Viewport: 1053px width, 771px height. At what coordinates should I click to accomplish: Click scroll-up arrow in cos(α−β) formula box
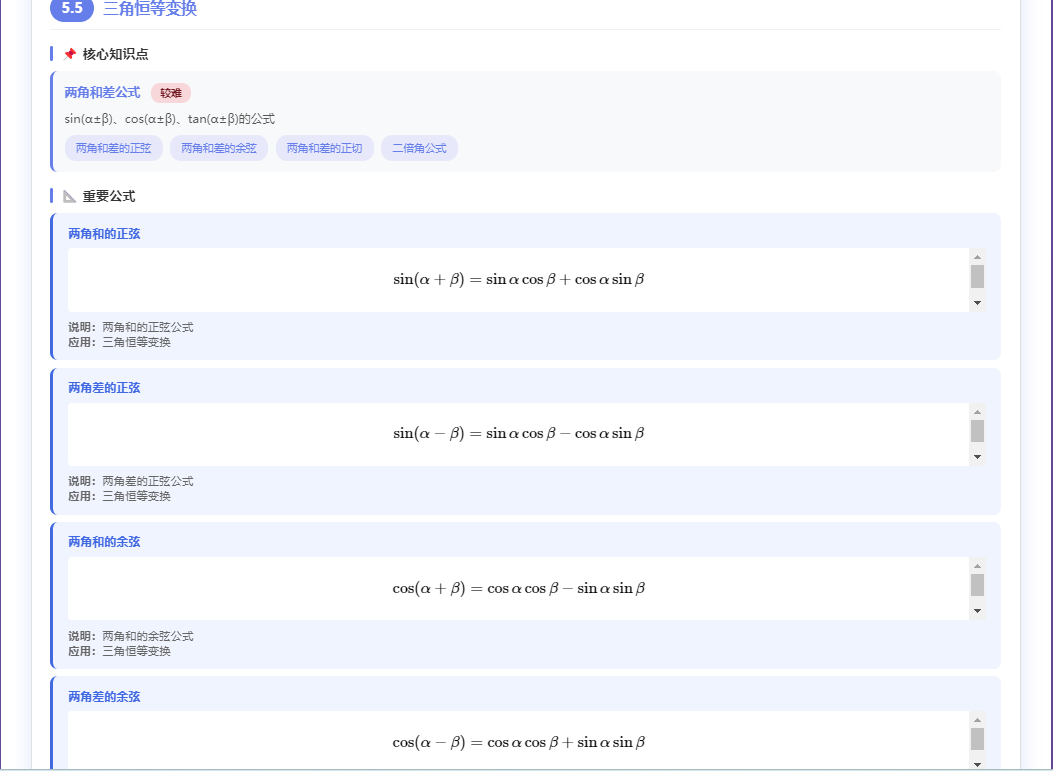click(977, 719)
